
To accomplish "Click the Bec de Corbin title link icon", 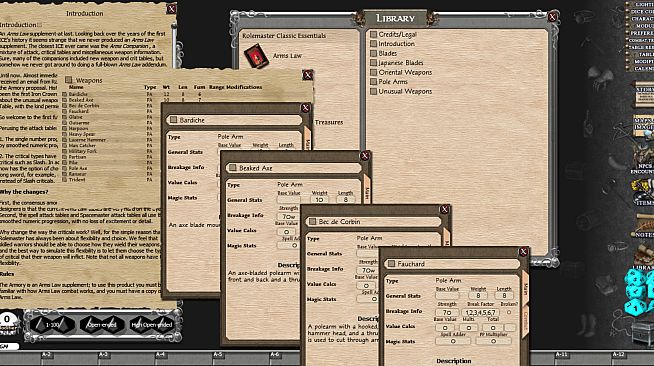I will click(312, 222).
